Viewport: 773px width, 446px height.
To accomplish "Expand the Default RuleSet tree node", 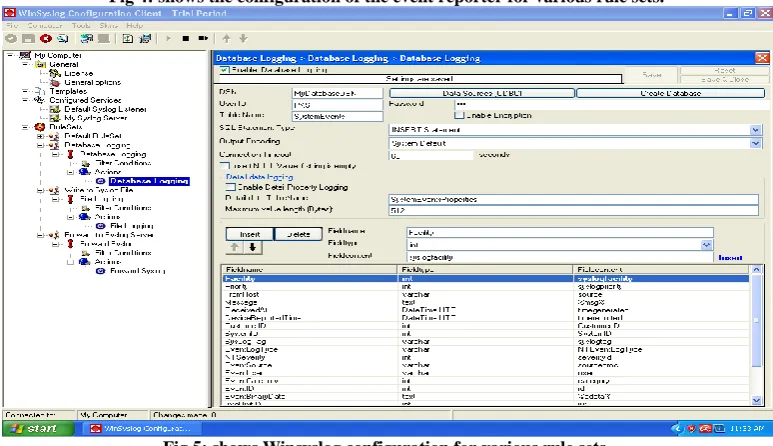I will coord(40,136).
